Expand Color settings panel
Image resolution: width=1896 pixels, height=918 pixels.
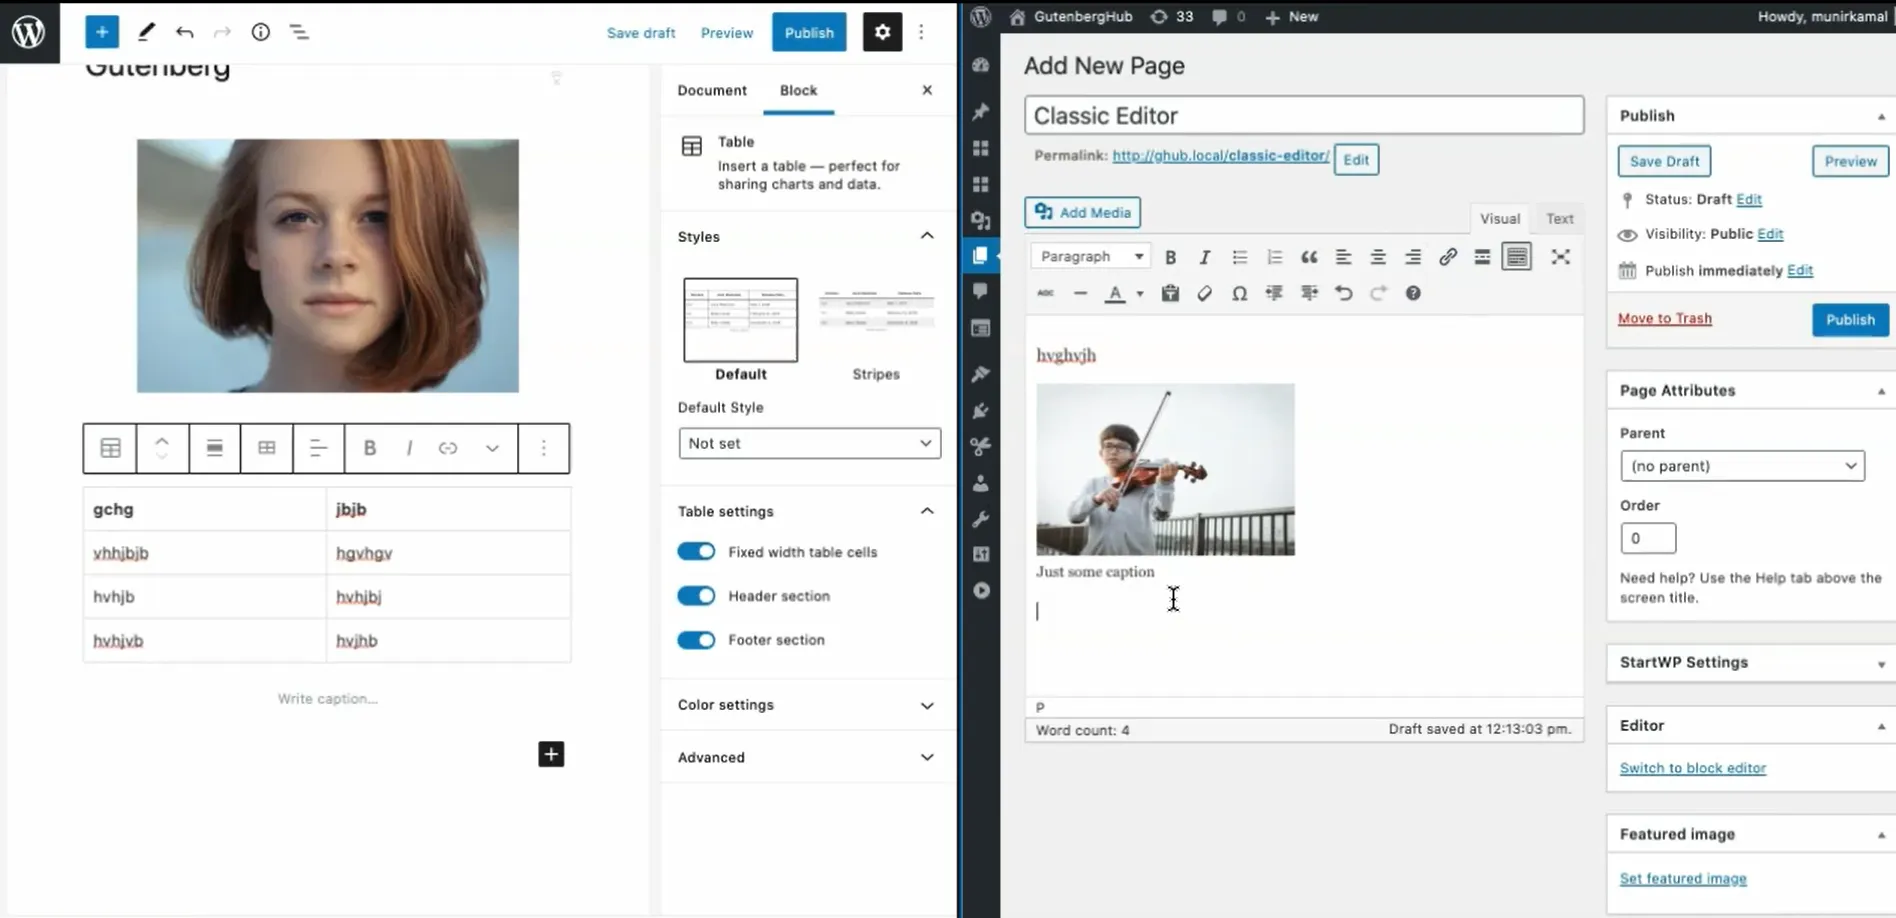[807, 705]
